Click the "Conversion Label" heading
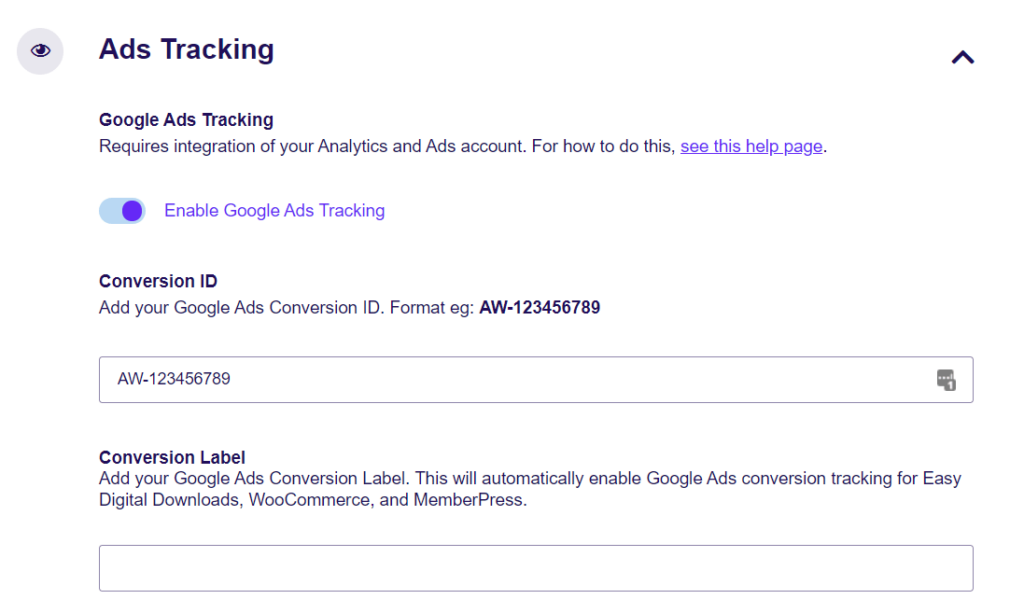This screenshot has width=1024, height=613. (171, 457)
